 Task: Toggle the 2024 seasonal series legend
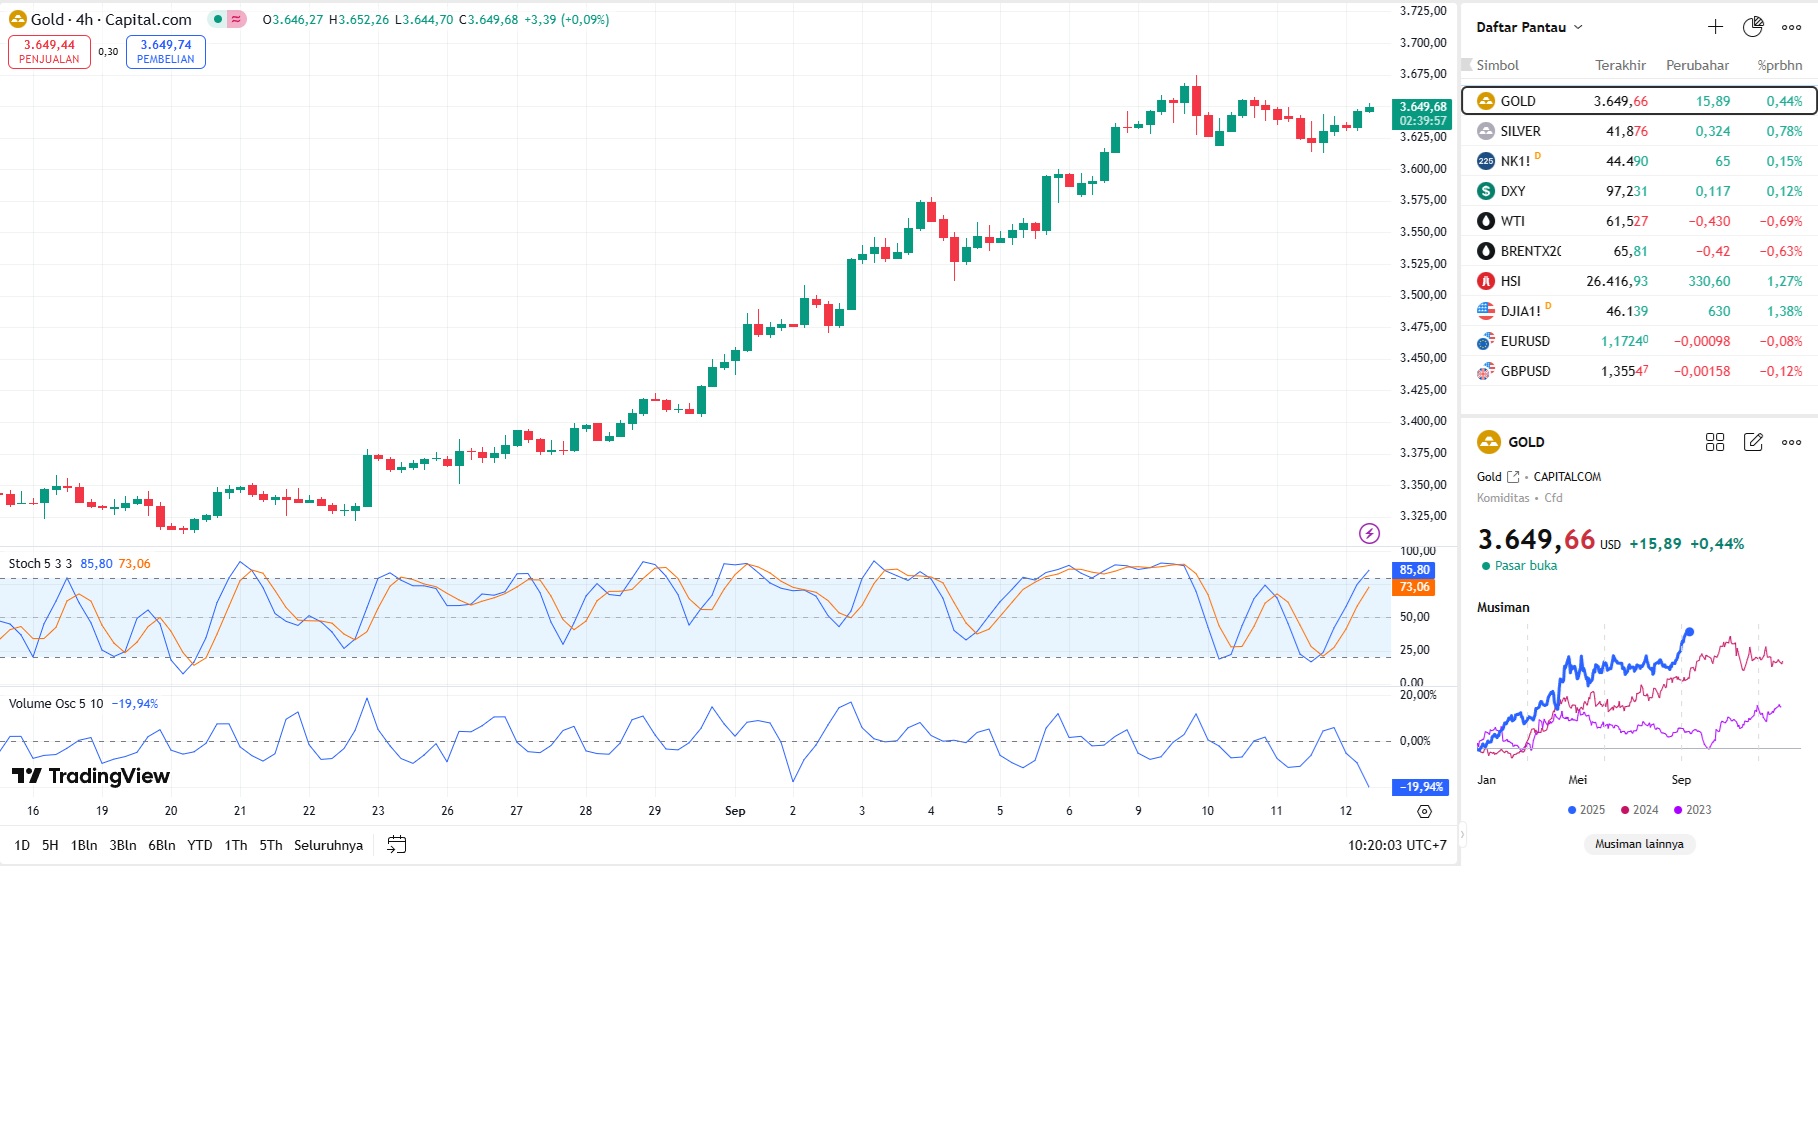1640,810
